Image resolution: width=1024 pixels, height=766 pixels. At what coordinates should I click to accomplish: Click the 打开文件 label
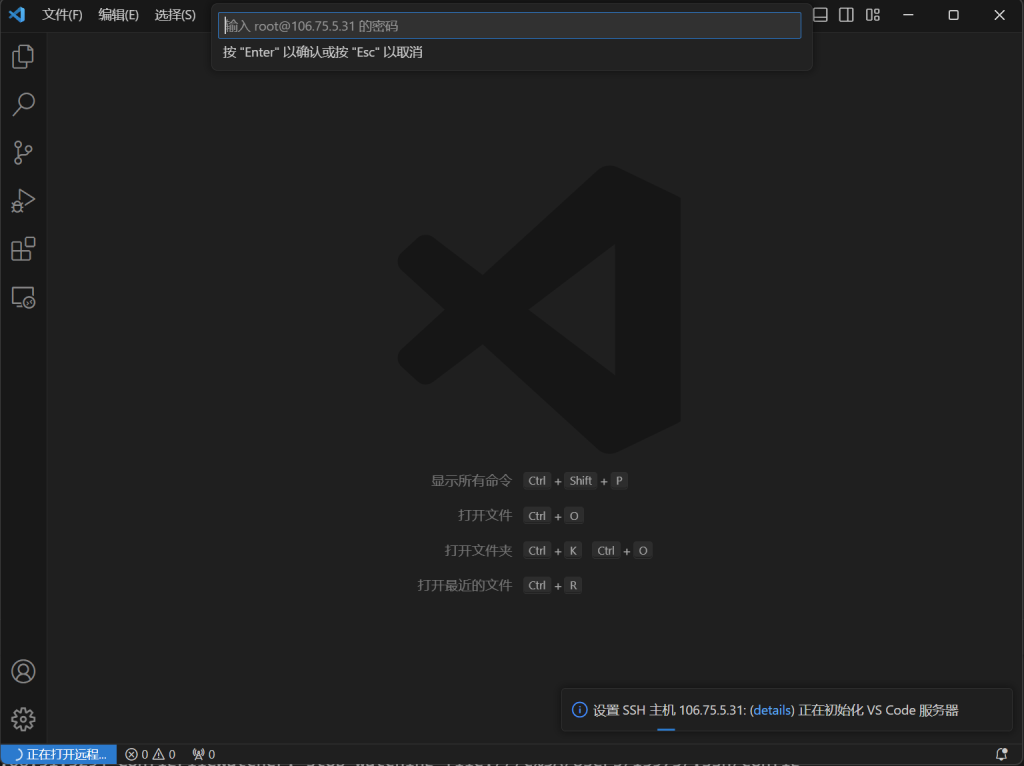(x=485, y=516)
